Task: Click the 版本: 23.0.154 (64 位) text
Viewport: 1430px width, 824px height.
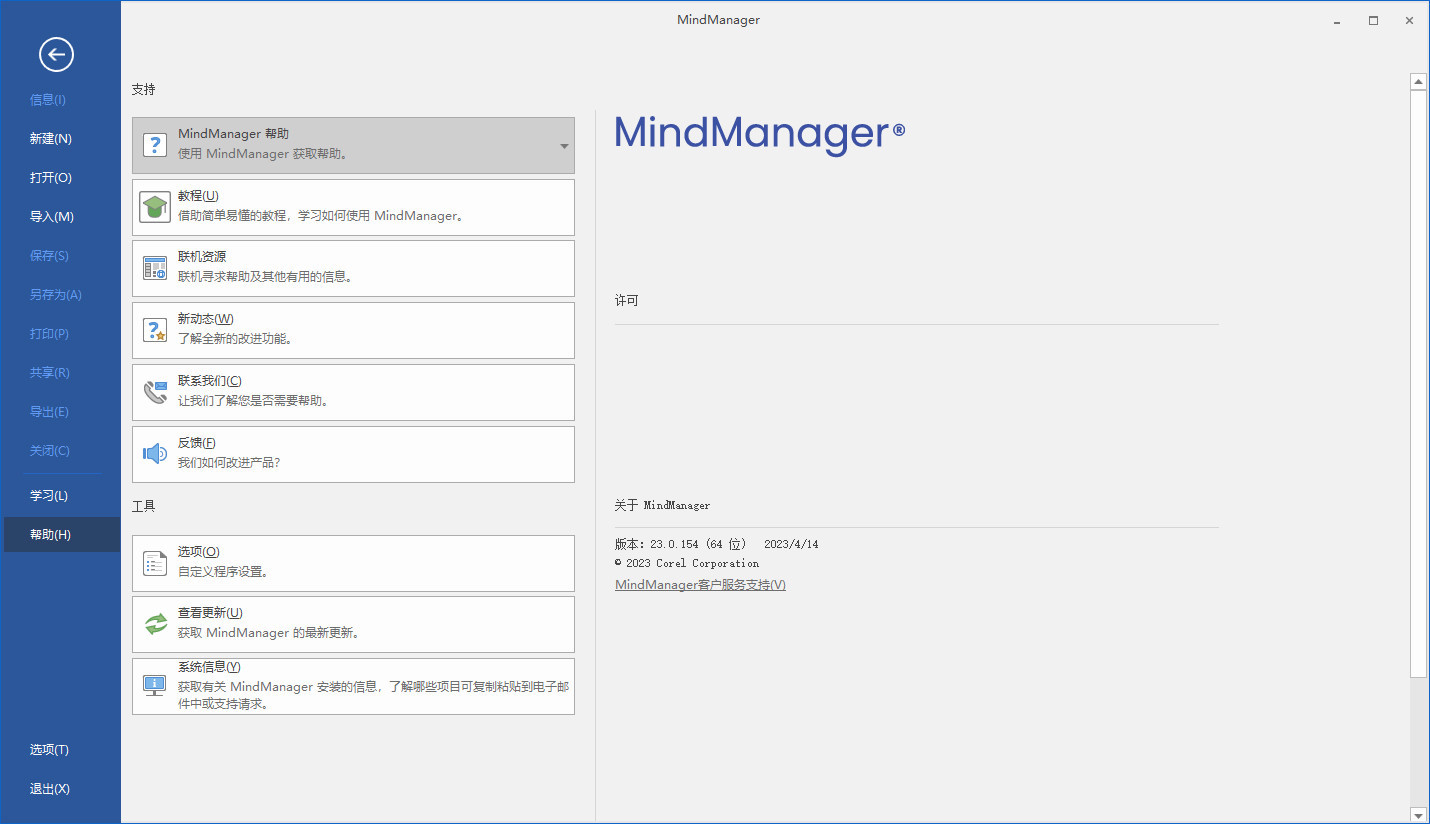Action: pos(681,544)
